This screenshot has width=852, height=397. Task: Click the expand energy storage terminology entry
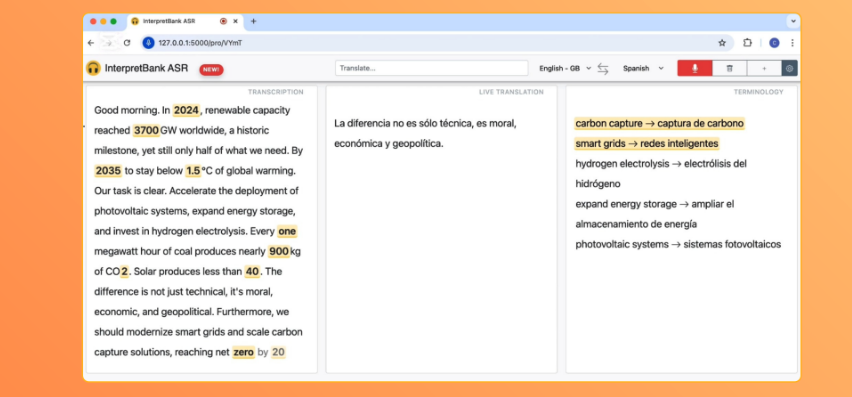click(655, 214)
